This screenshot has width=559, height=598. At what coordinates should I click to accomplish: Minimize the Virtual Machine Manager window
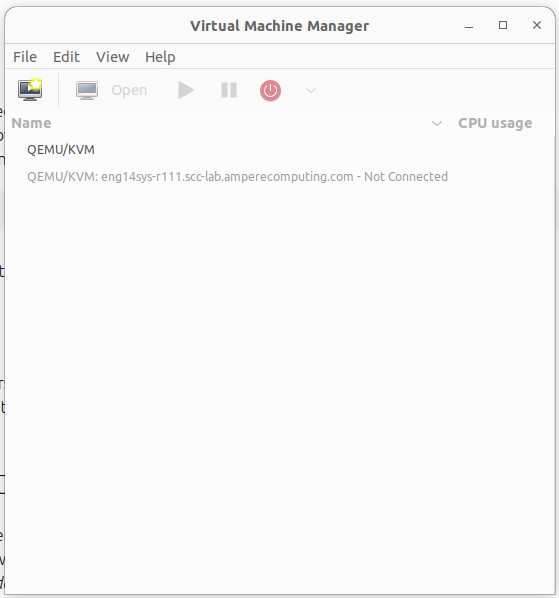469,26
